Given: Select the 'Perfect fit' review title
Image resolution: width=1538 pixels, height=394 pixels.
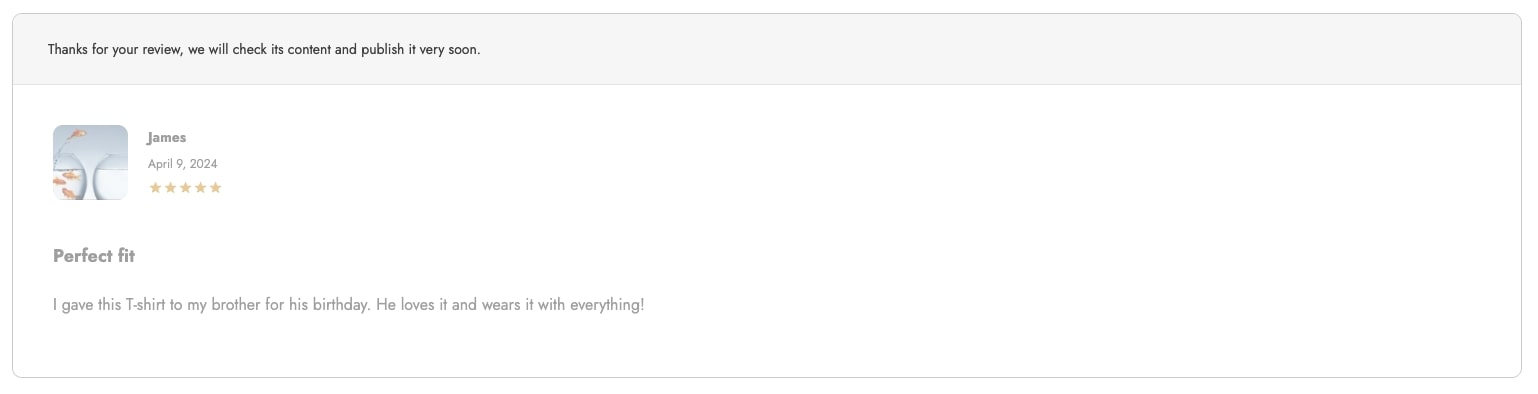Looking at the screenshot, I should pos(94,256).
